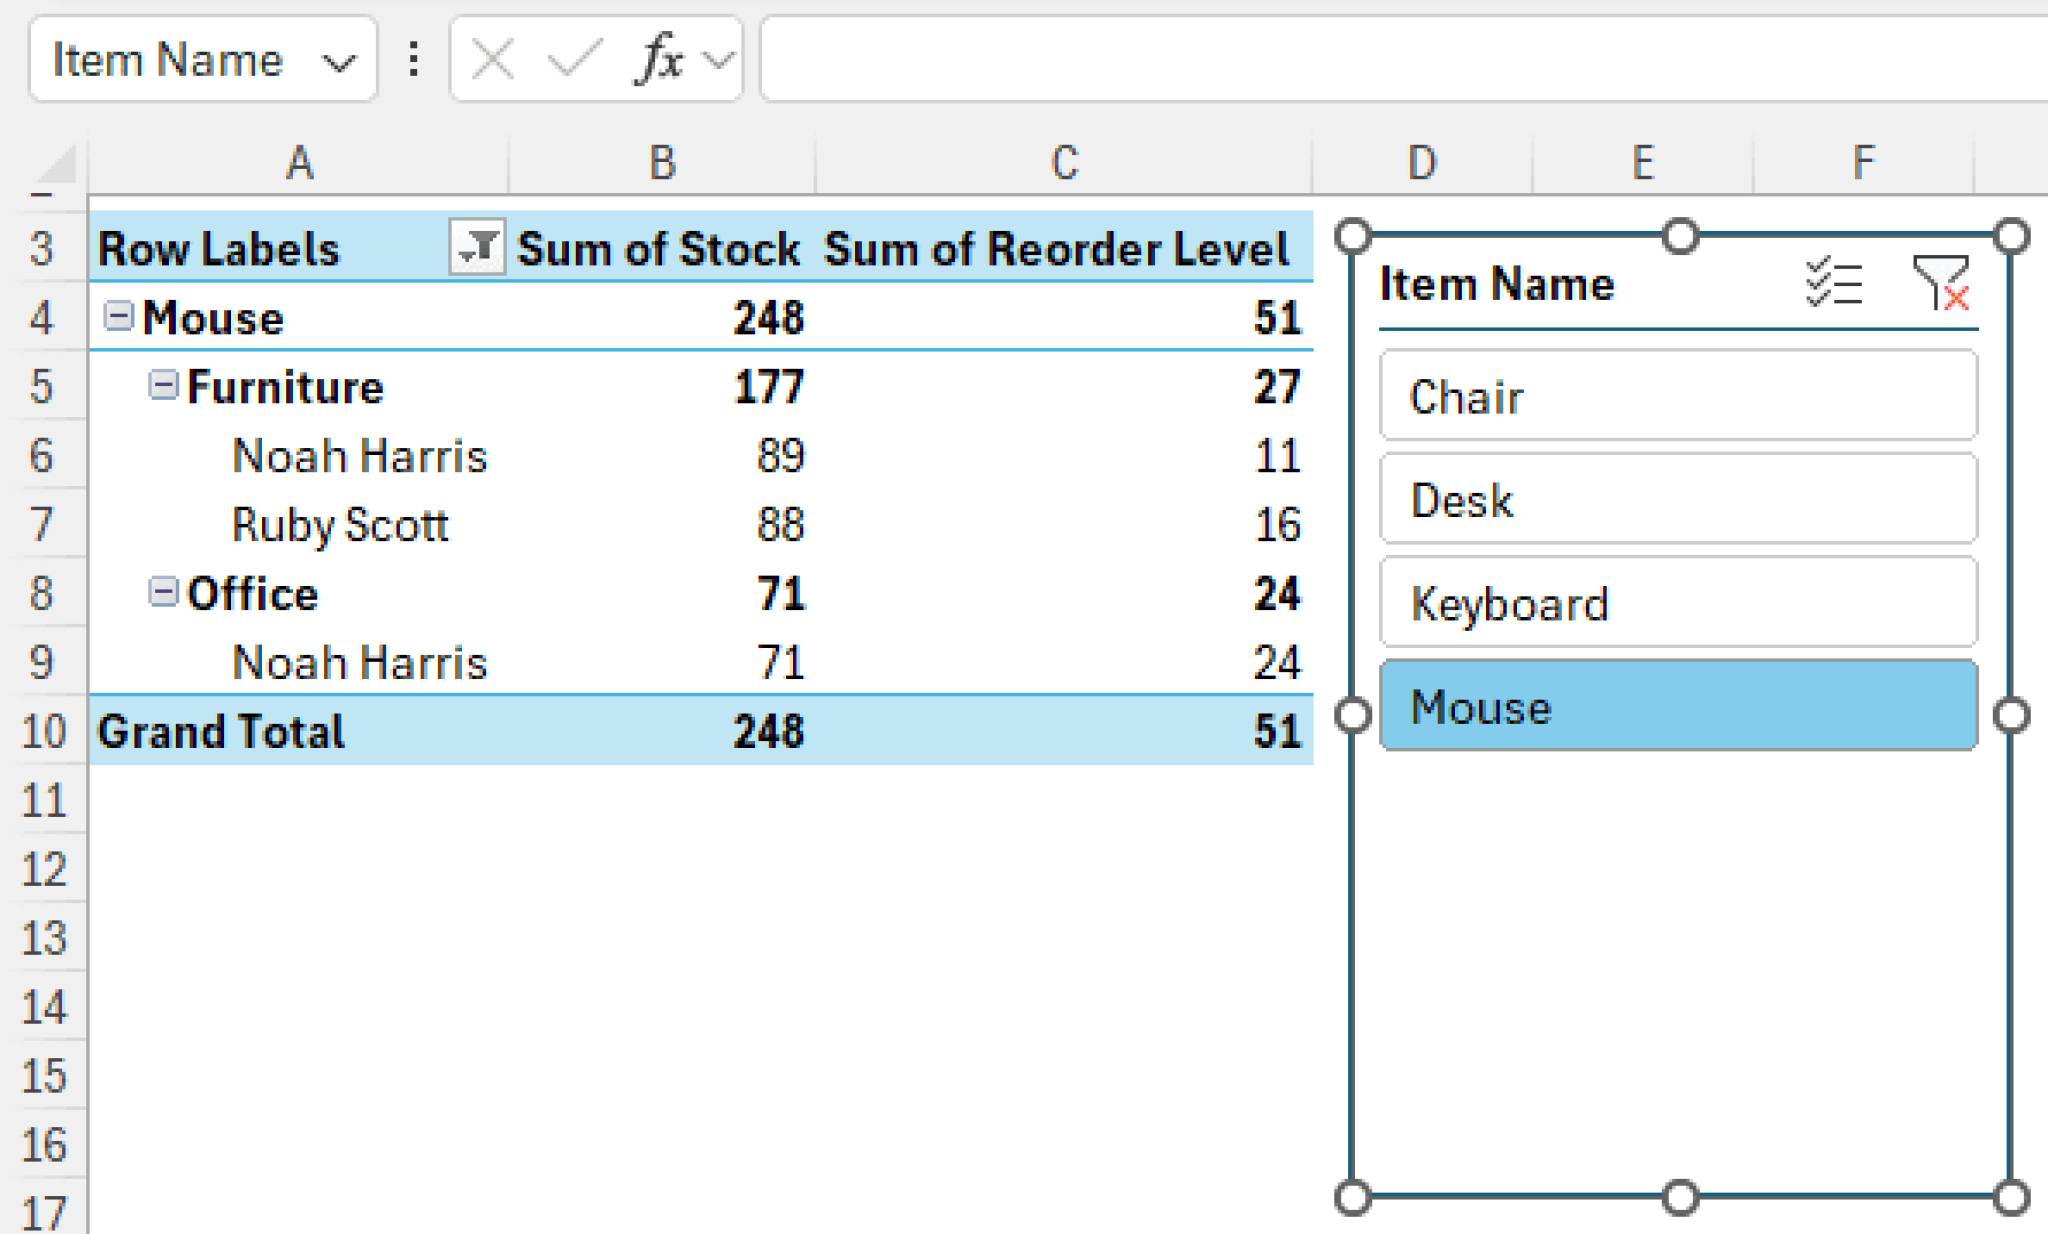The height and width of the screenshot is (1234, 2048).
Task: Select row 10 by clicking its row header
Action: (43, 730)
